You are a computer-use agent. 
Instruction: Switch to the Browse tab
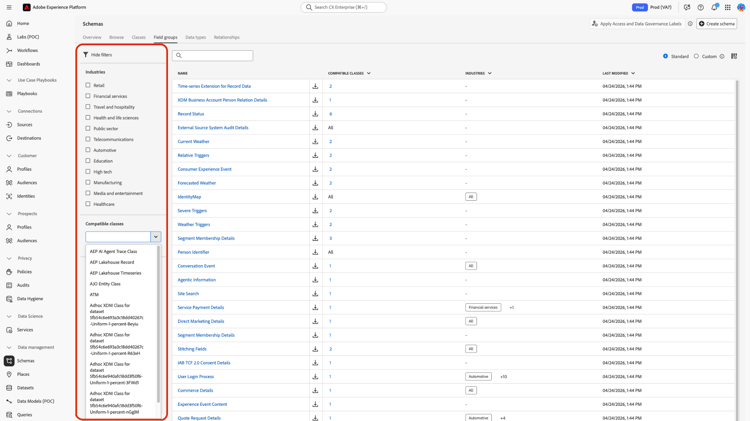click(116, 37)
